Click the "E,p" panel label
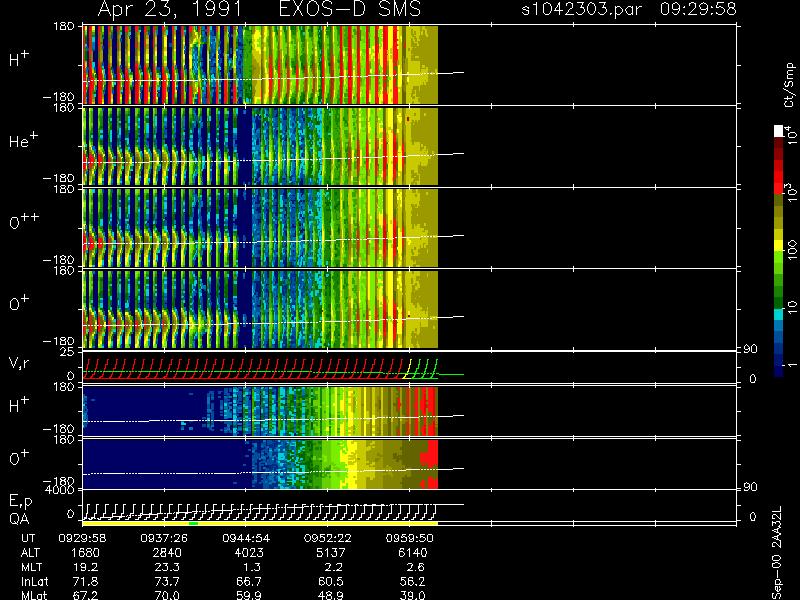 (21, 502)
